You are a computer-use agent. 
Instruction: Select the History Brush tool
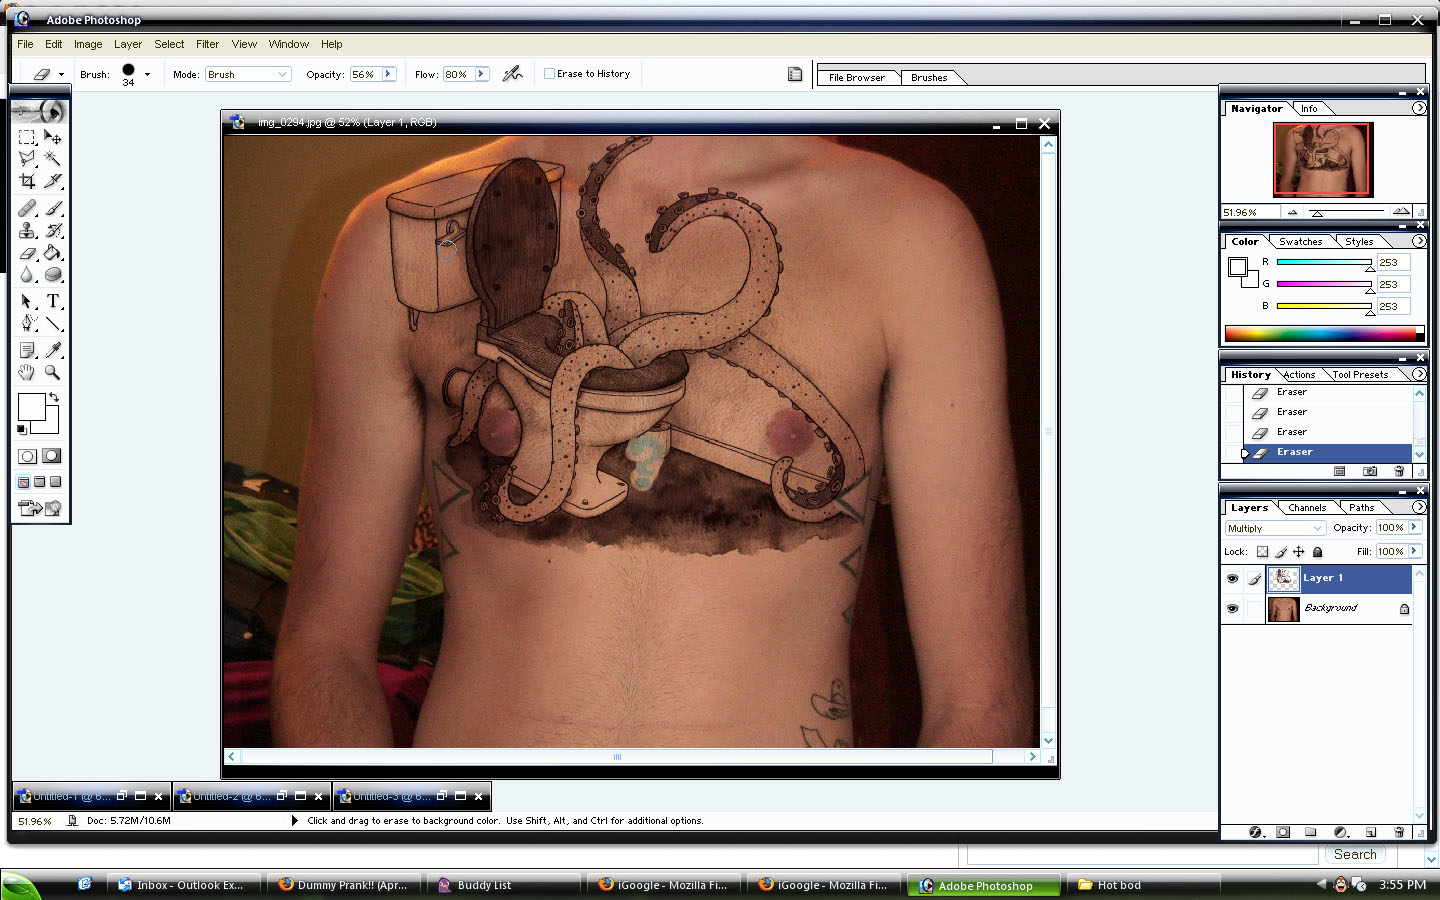[x=53, y=230]
